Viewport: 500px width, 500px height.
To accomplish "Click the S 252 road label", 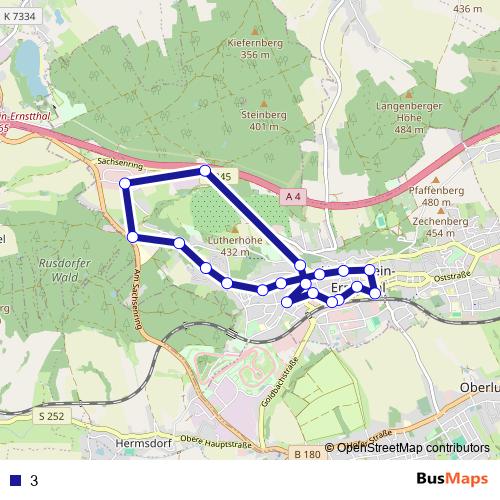I will point(52,416).
